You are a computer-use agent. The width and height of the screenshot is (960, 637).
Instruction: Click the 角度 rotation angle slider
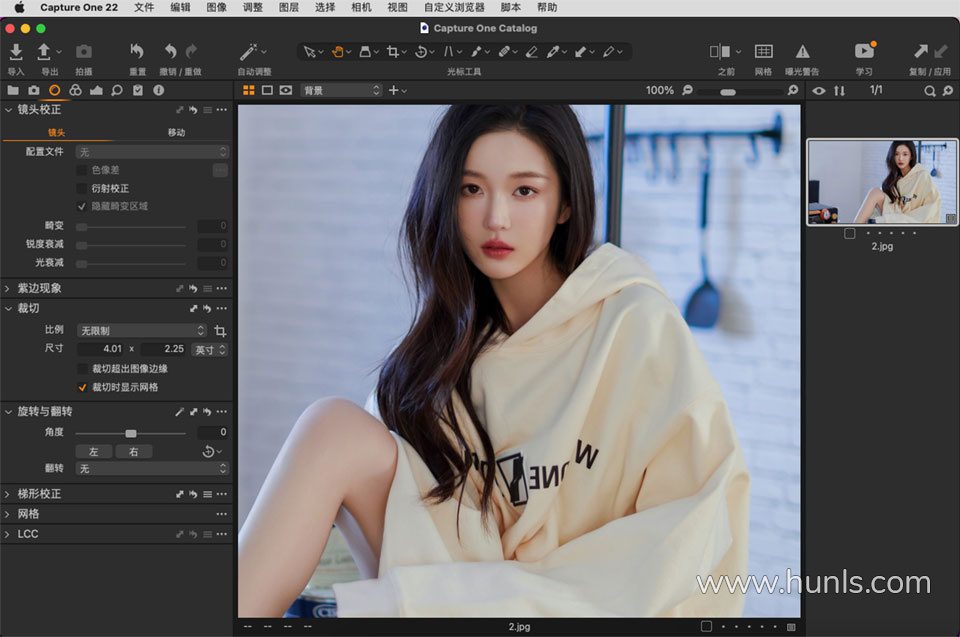(131, 433)
